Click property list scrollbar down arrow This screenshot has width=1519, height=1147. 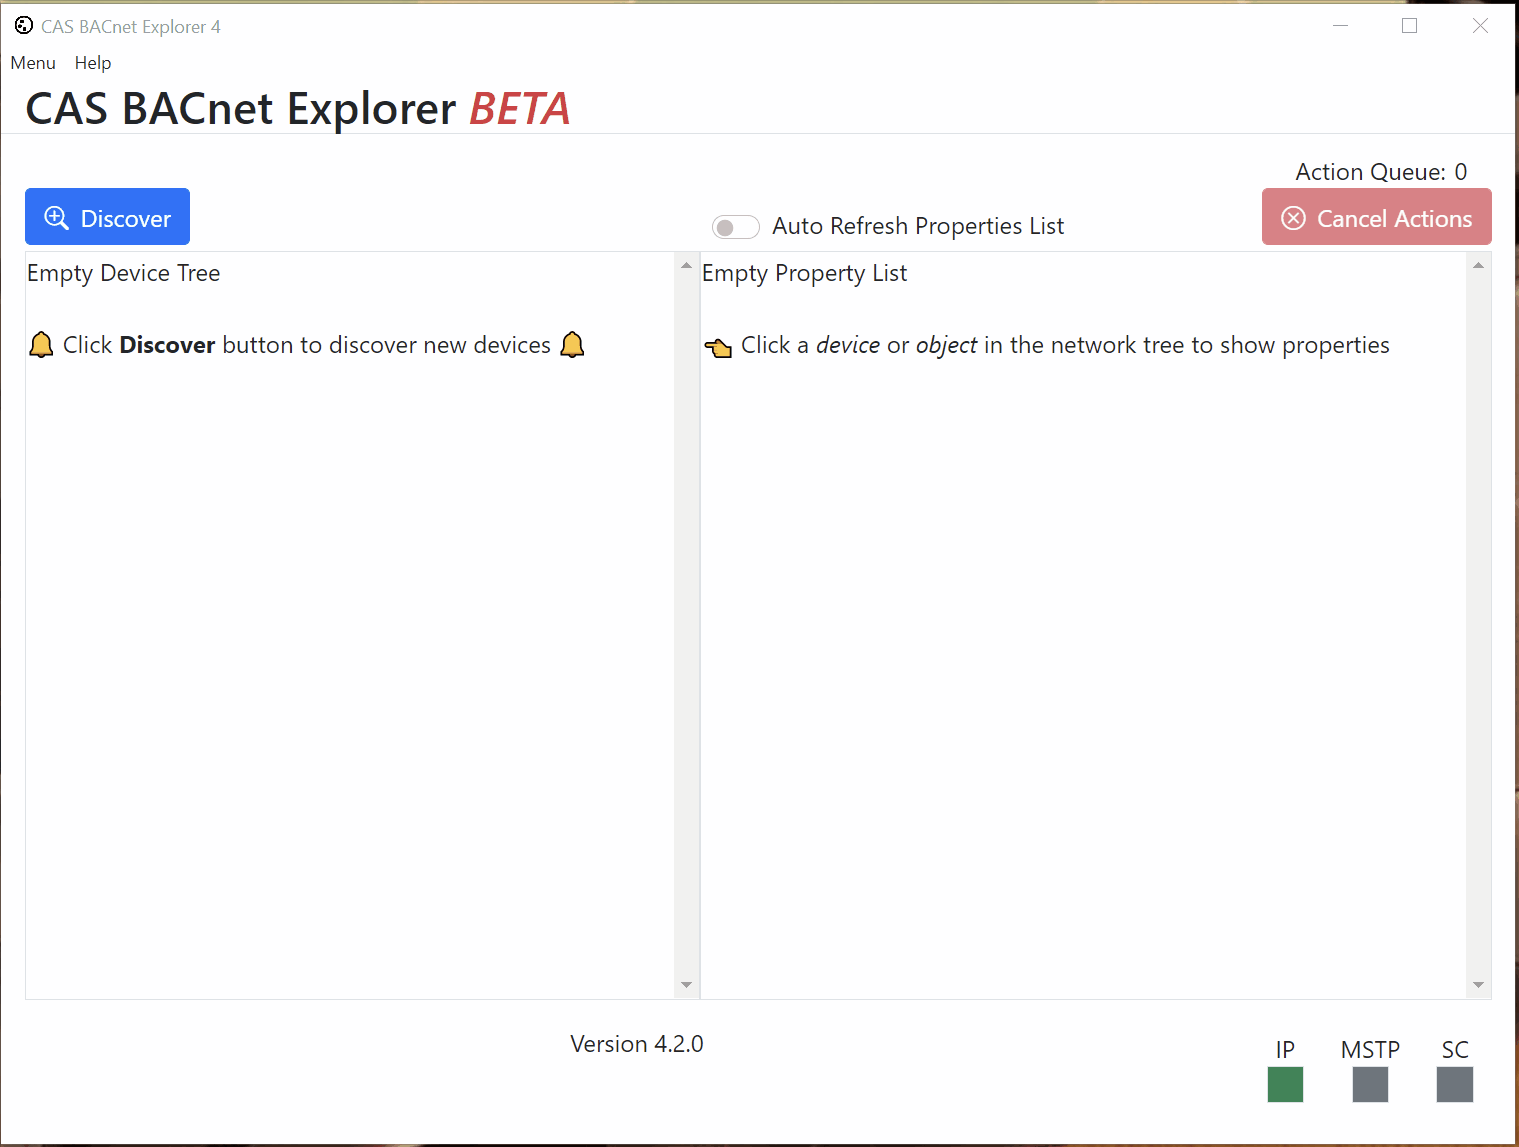pyautogui.click(x=1478, y=985)
